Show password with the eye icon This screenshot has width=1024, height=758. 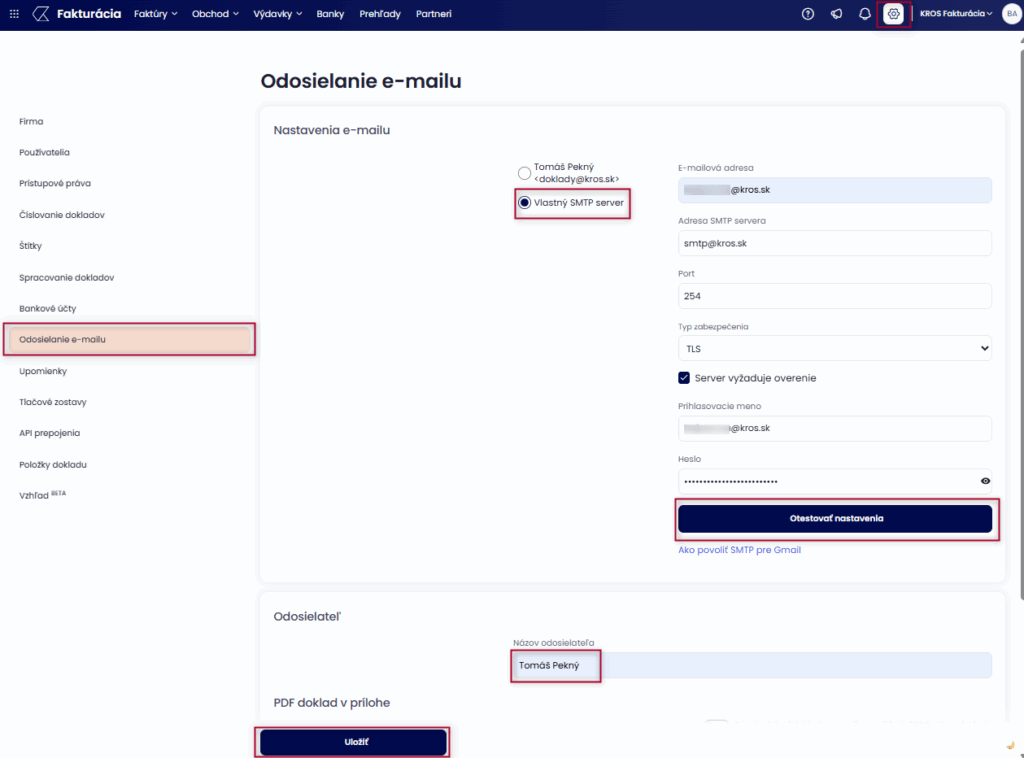tap(985, 481)
